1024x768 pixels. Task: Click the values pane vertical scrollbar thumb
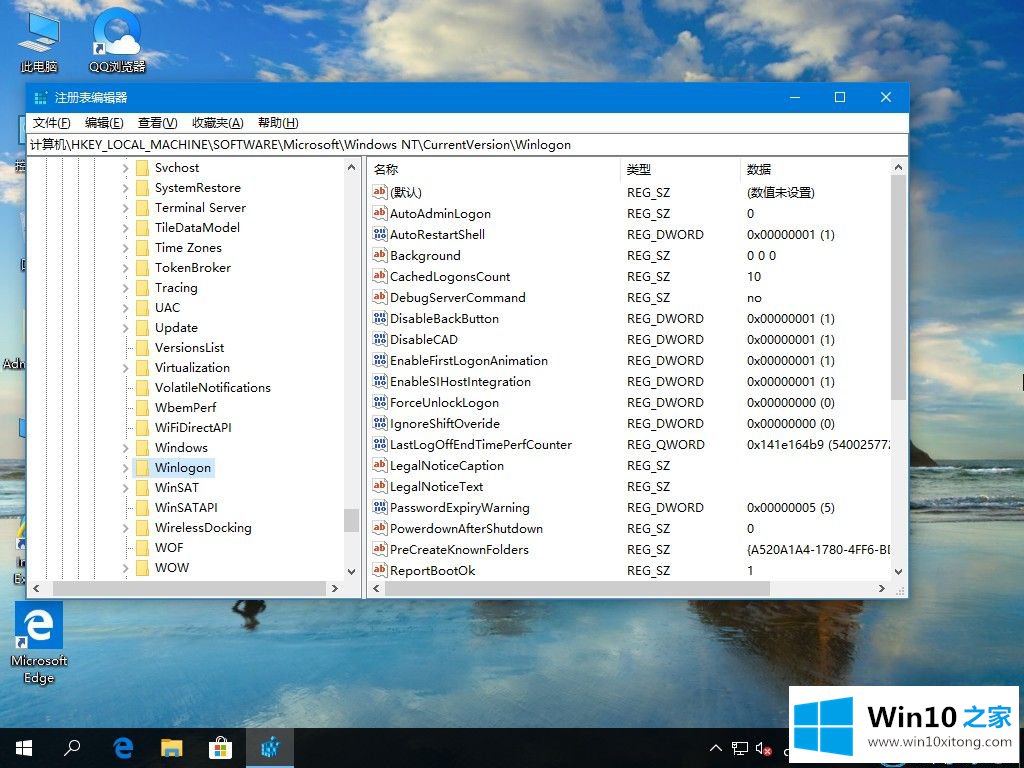(x=899, y=287)
